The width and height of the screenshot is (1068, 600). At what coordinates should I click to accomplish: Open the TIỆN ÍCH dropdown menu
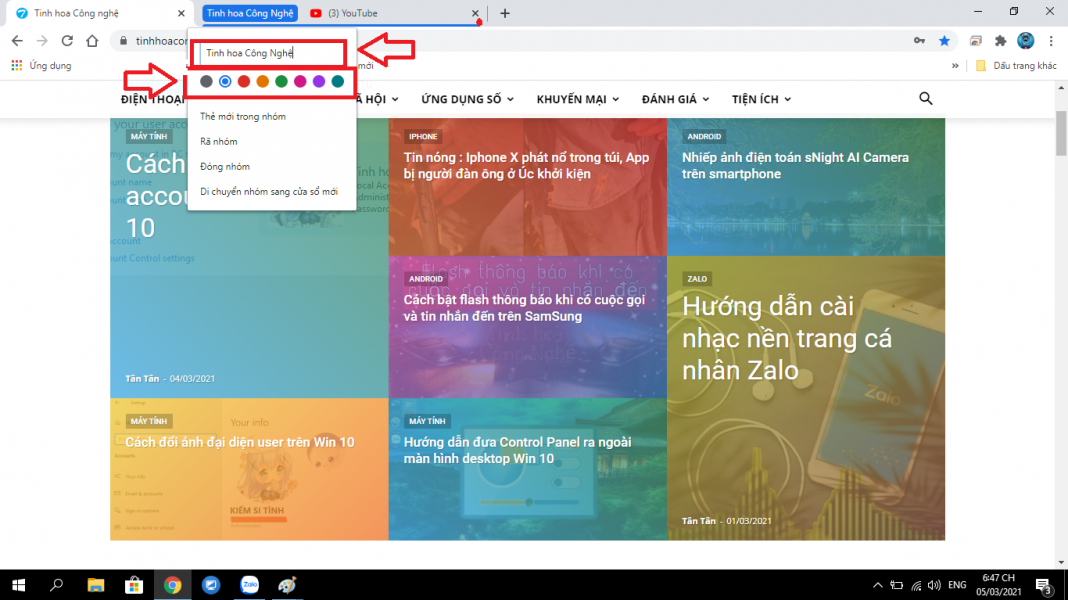point(761,99)
